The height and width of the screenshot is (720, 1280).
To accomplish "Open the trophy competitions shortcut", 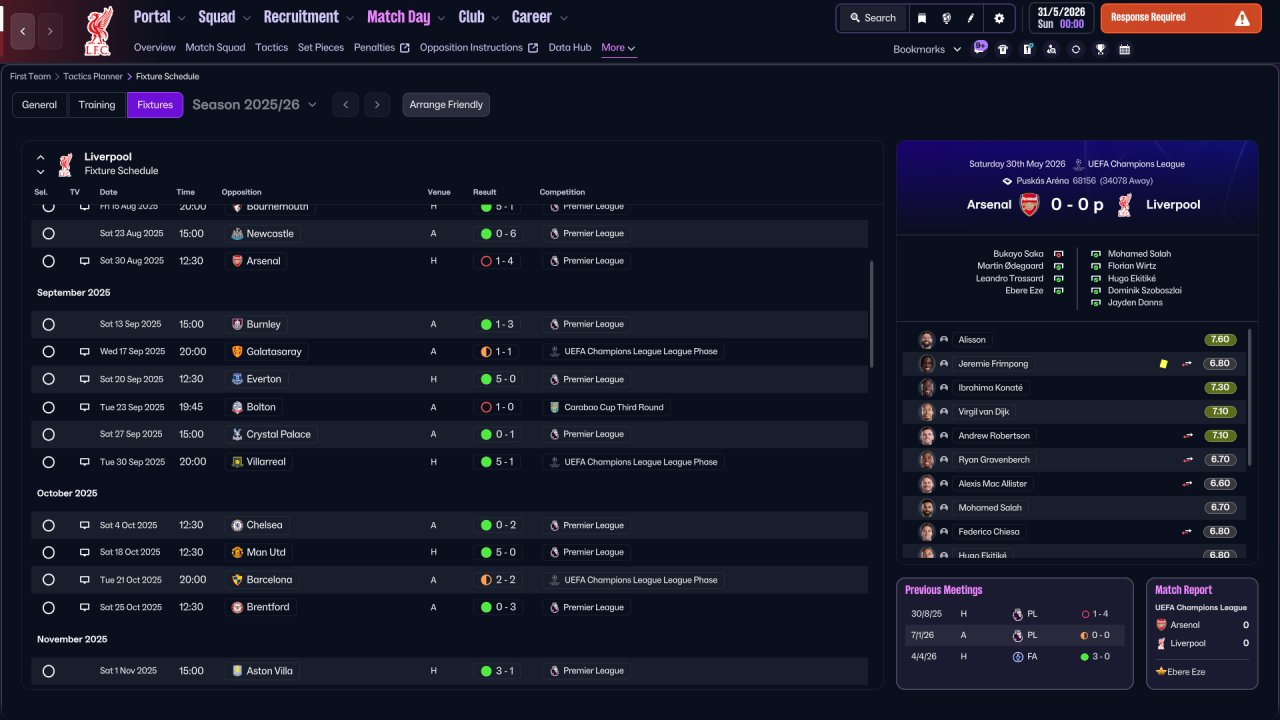I will (1100, 49).
